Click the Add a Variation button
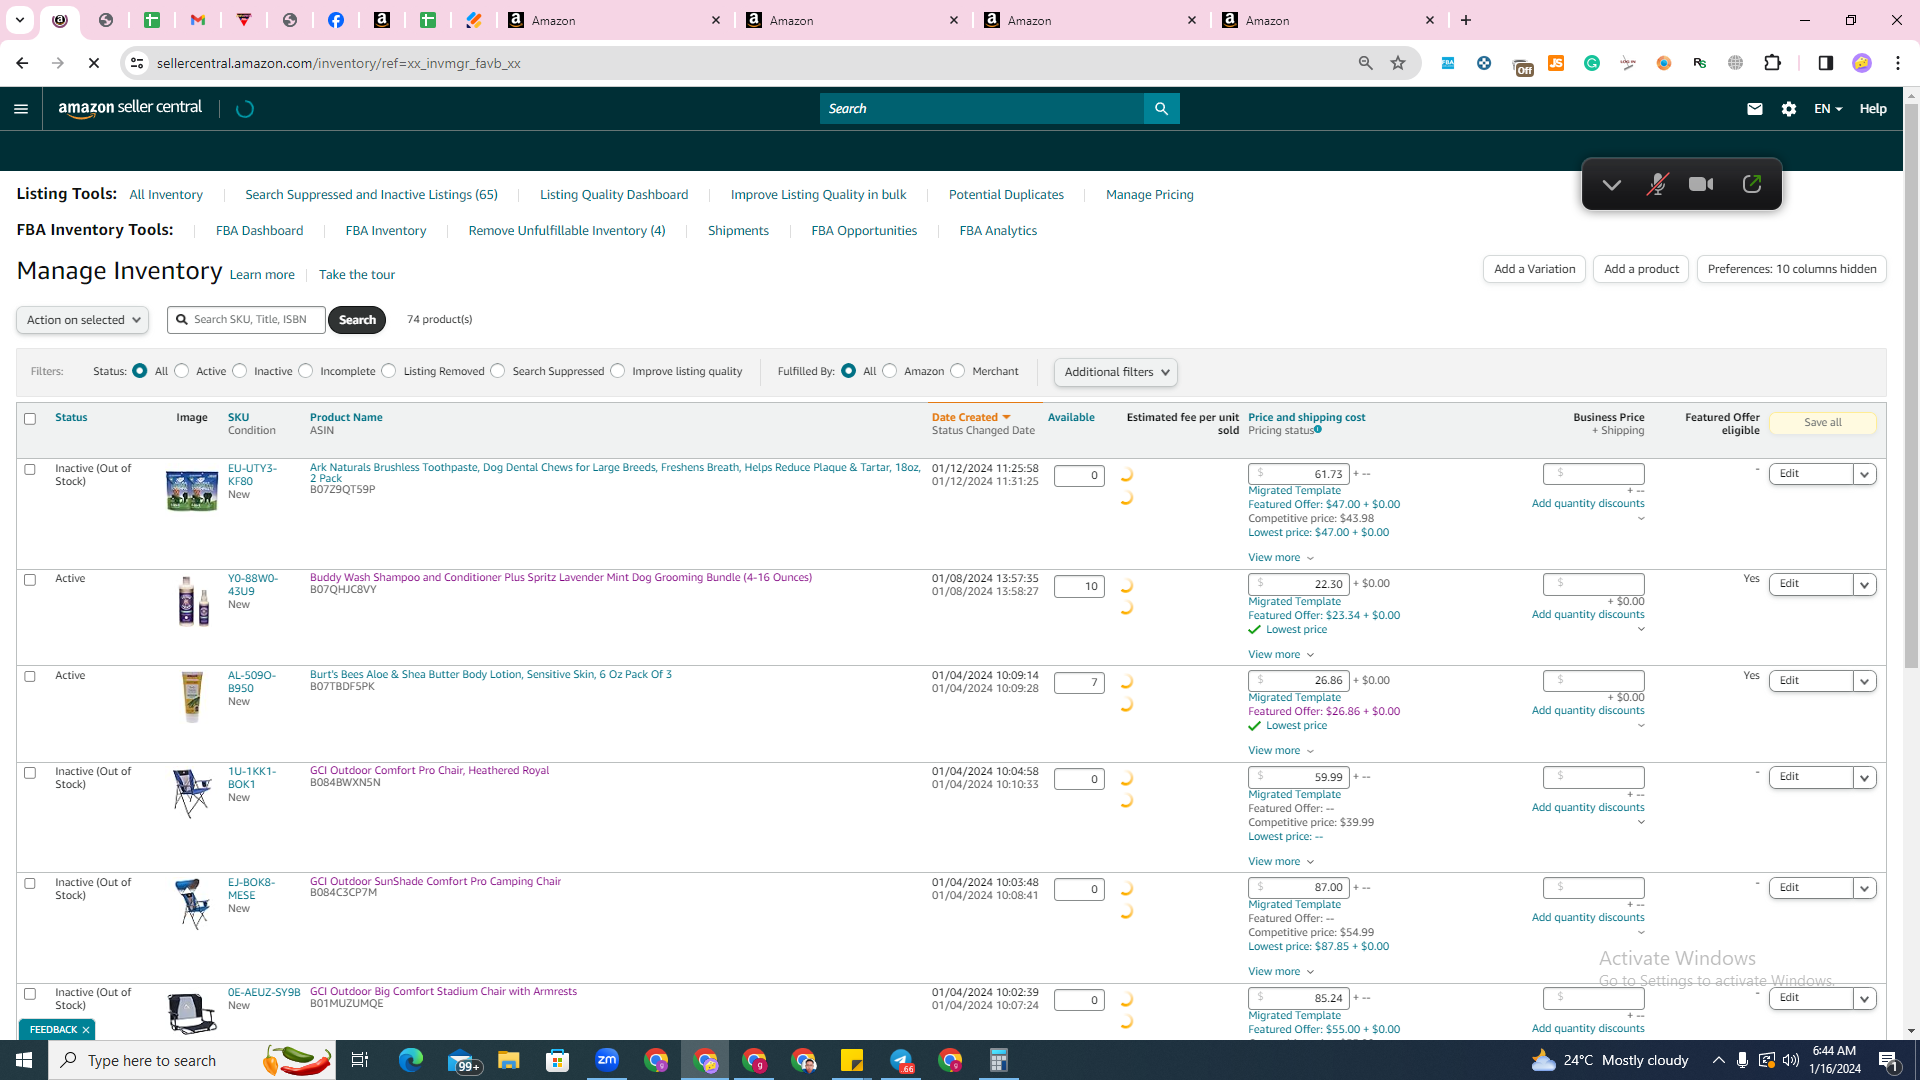This screenshot has width=1920, height=1080. tap(1534, 269)
